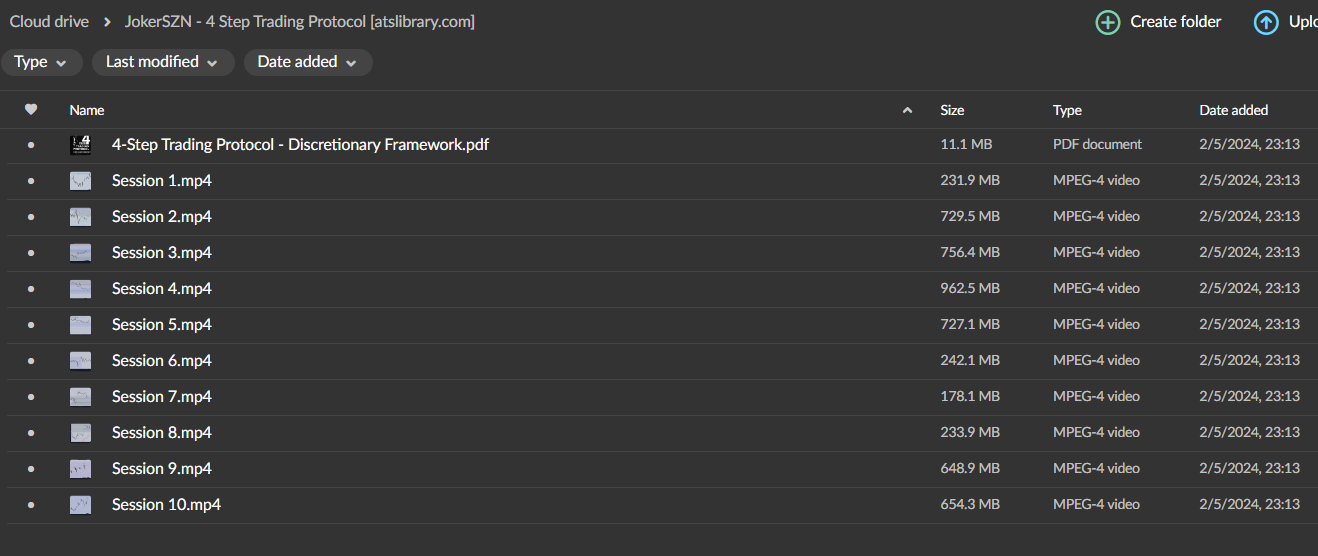The height and width of the screenshot is (556, 1318).
Task: Toggle favorite dot for Session 3.mp4
Action: (31, 253)
